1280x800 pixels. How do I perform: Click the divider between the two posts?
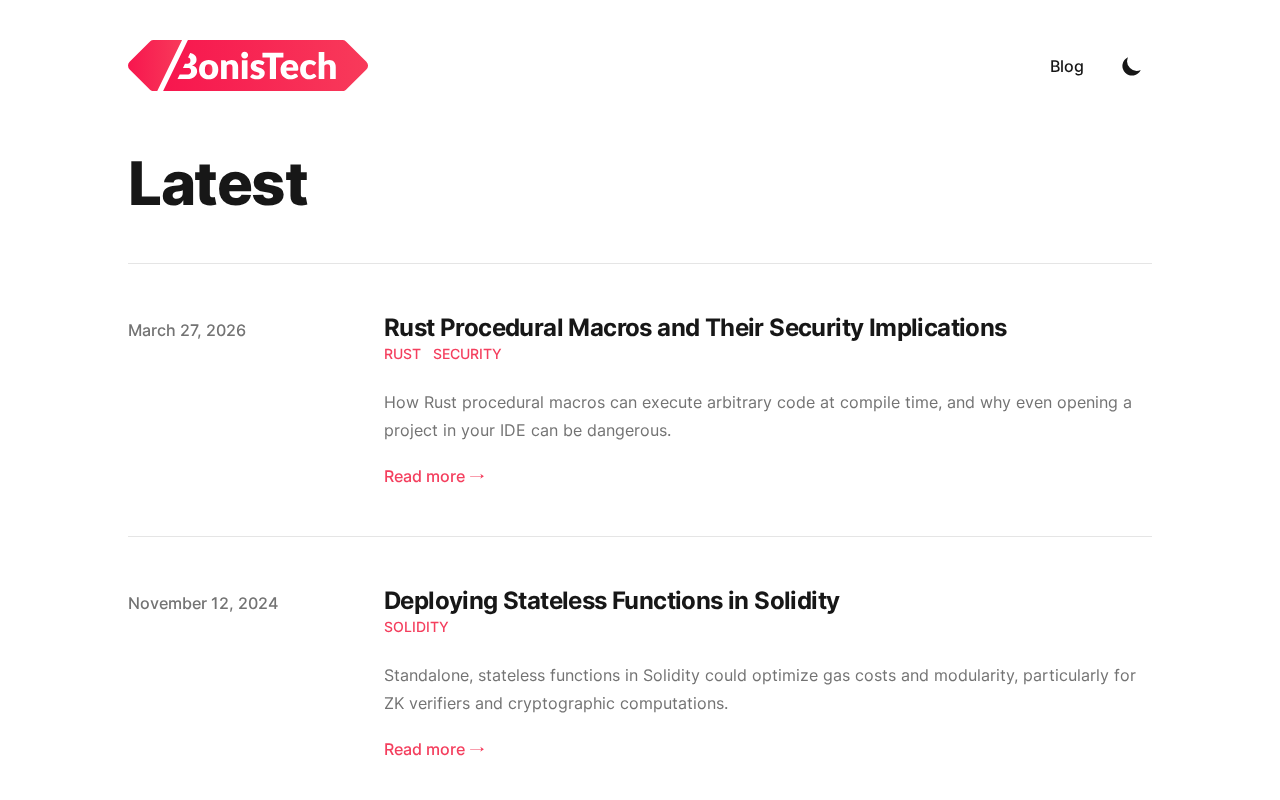[640, 537]
